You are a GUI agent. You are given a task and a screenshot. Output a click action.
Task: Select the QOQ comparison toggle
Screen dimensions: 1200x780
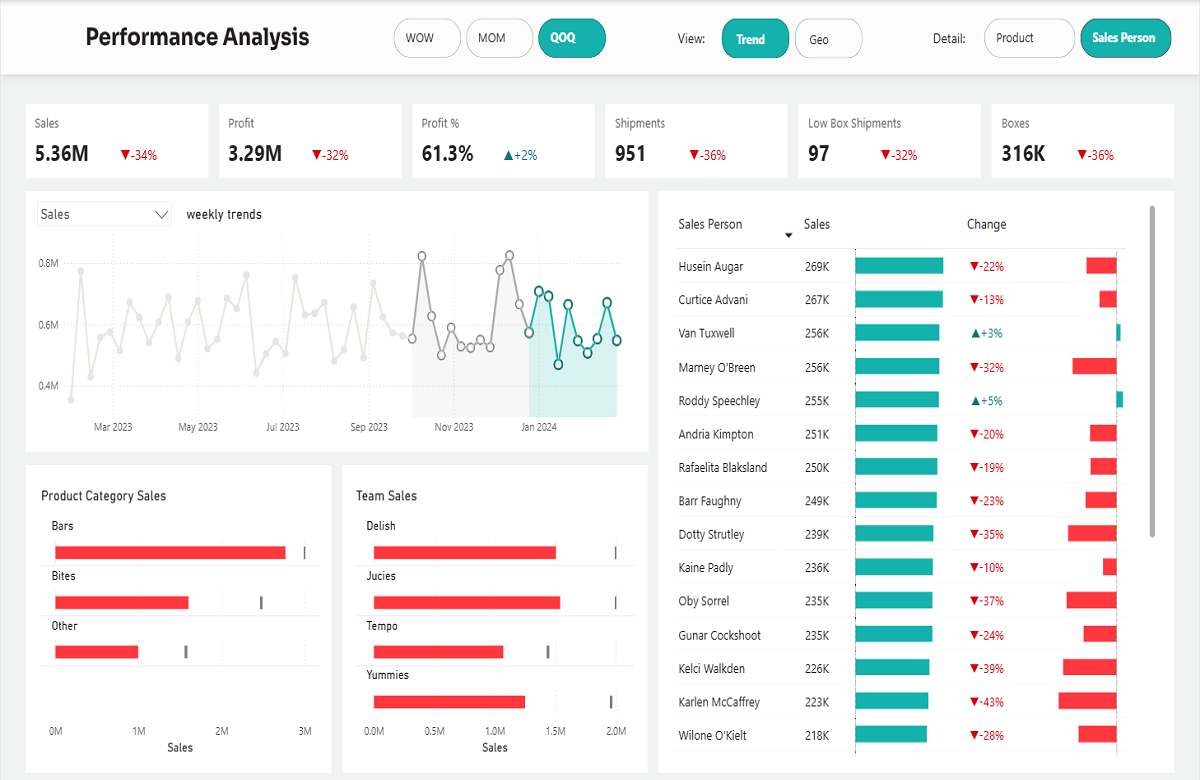[x=571, y=38]
